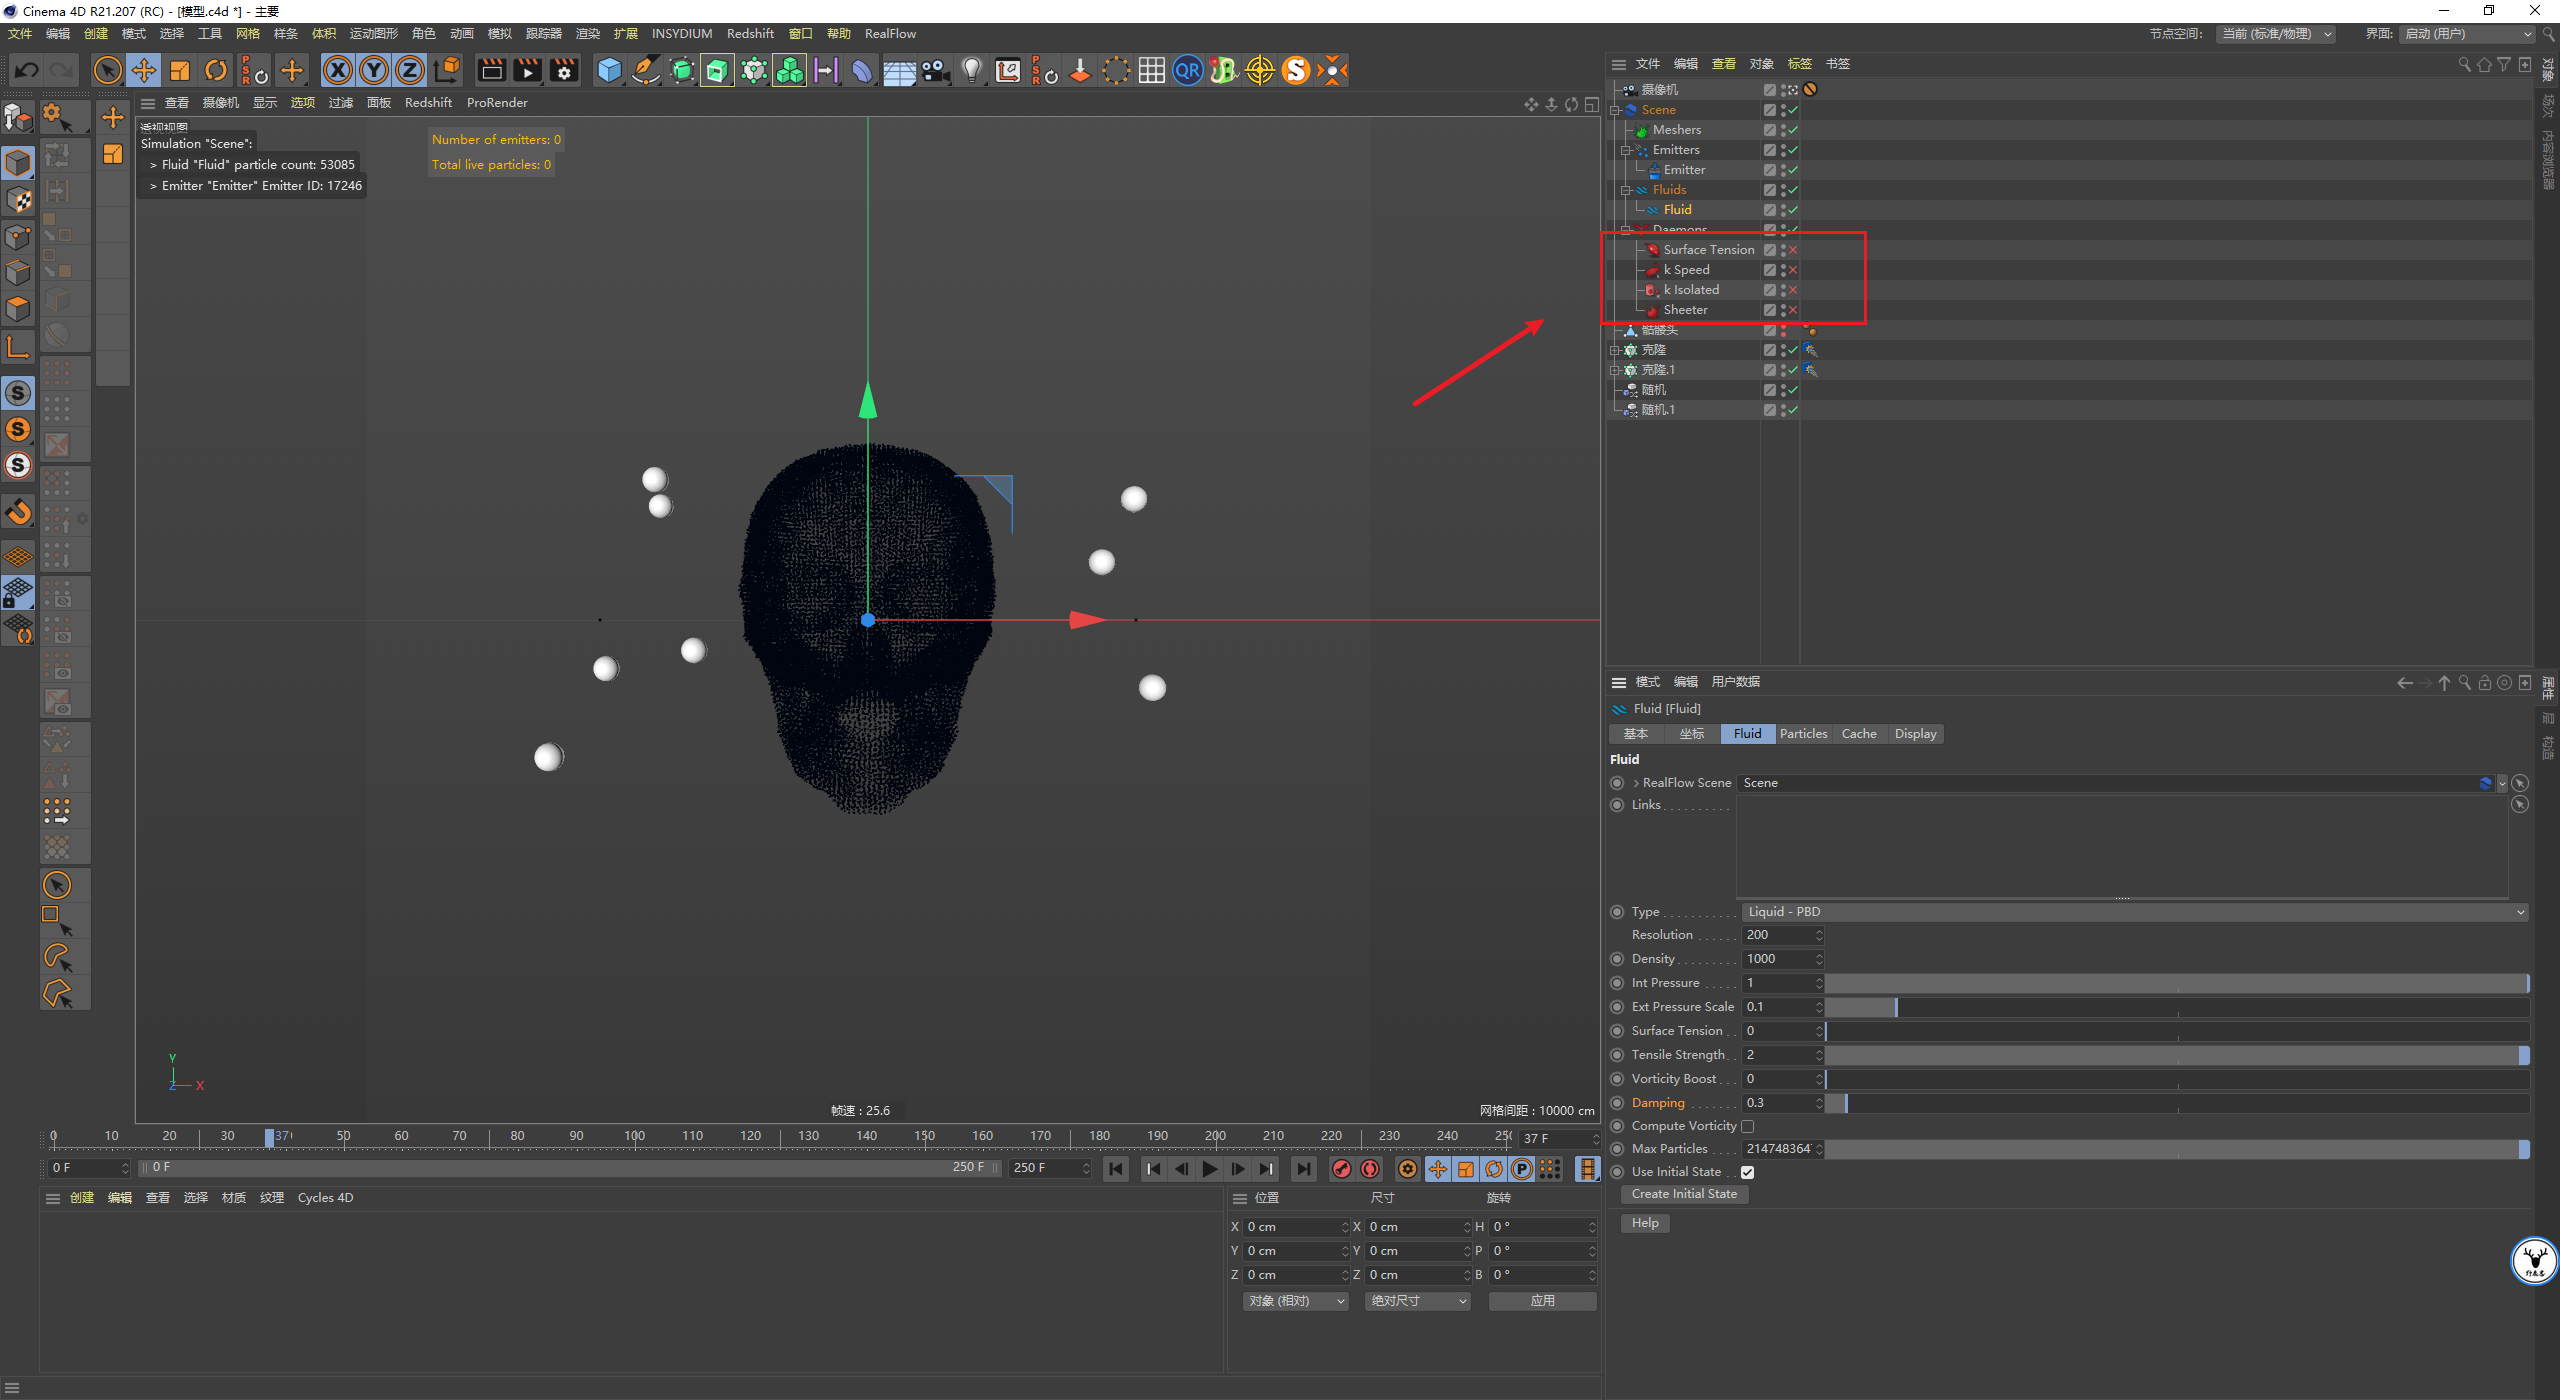This screenshot has height=1400, width=2560.
Task: Open the Type Liquid - PBD dropdown
Action: click(x=2135, y=912)
